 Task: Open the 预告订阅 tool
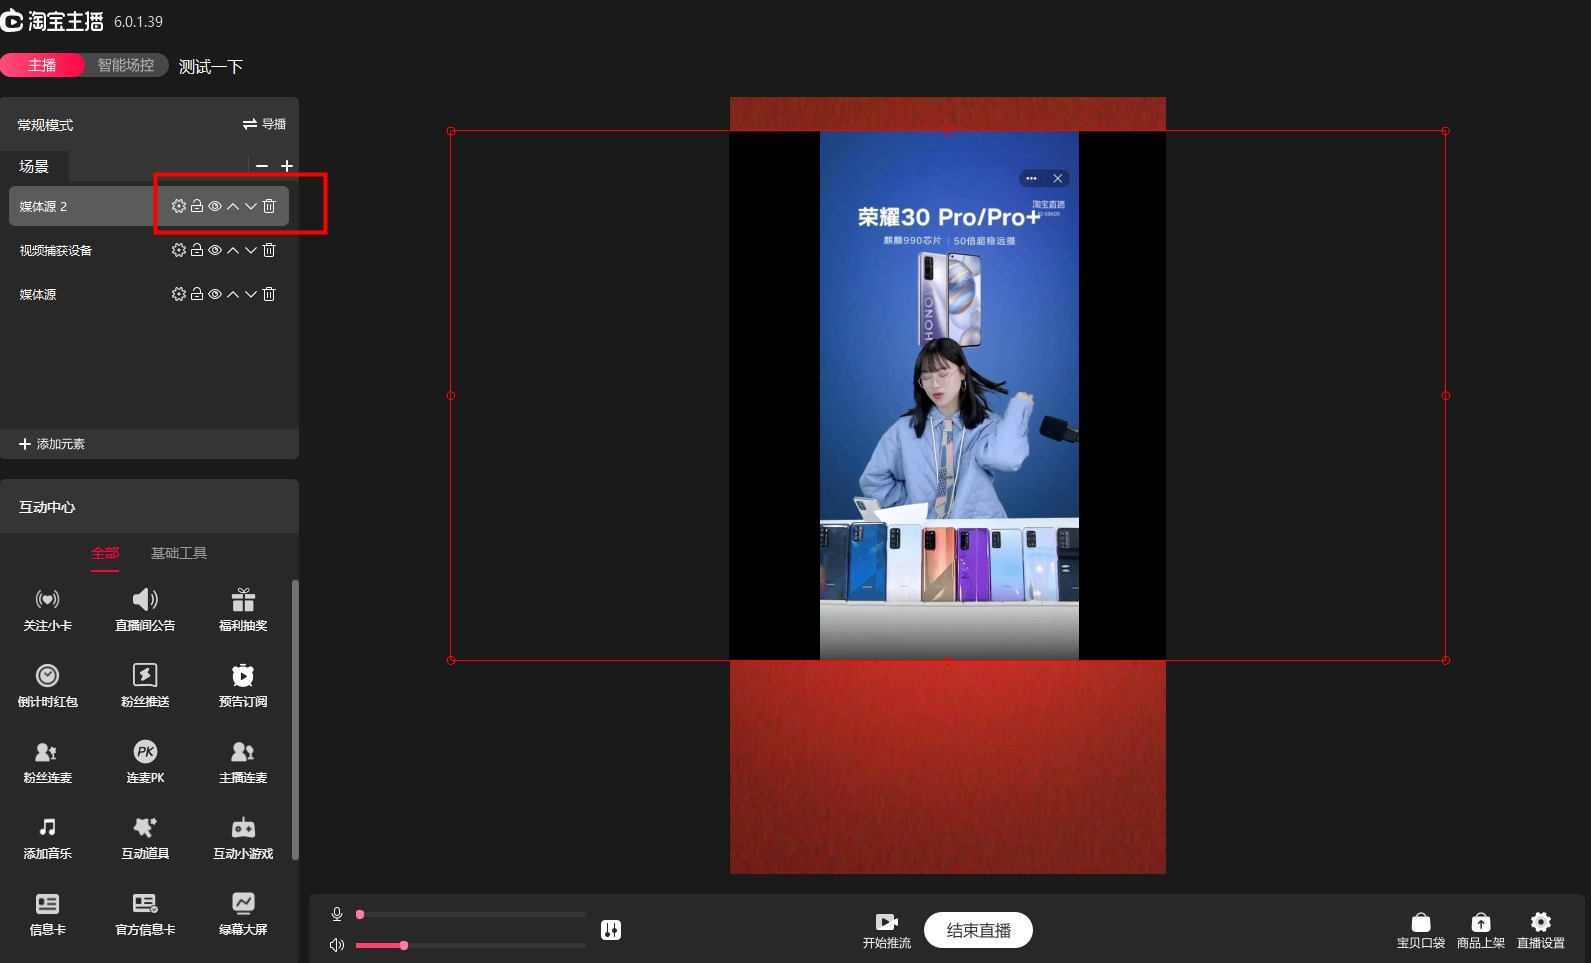(x=243, y=686)
